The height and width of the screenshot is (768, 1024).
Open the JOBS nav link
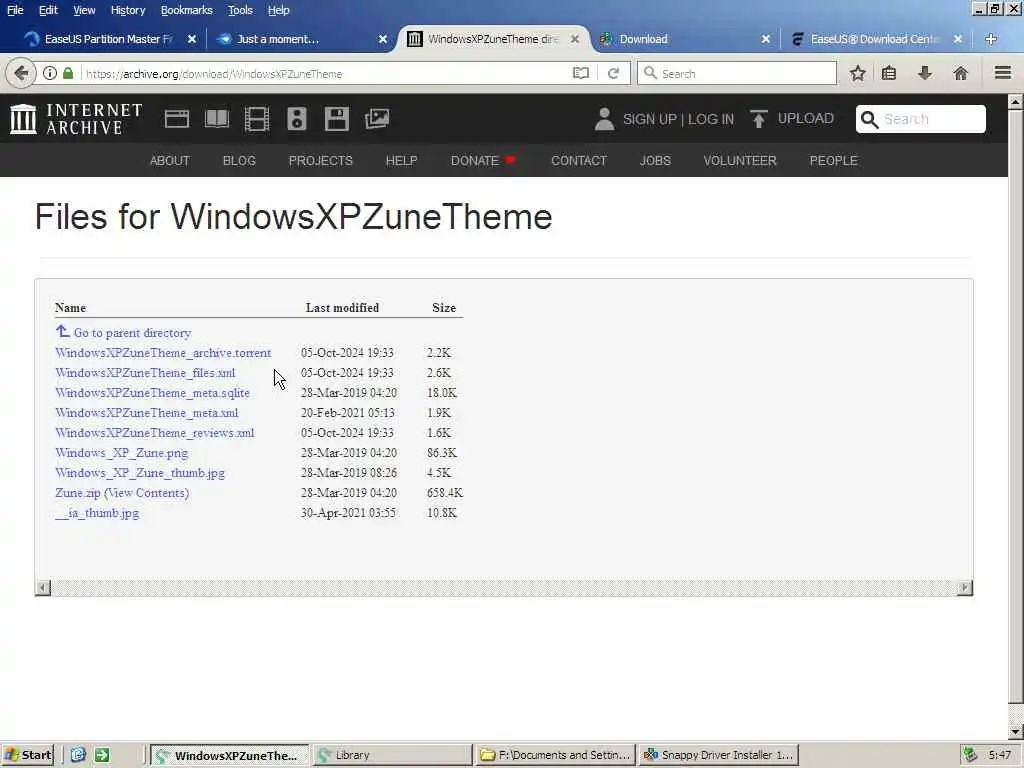(655, 161)
